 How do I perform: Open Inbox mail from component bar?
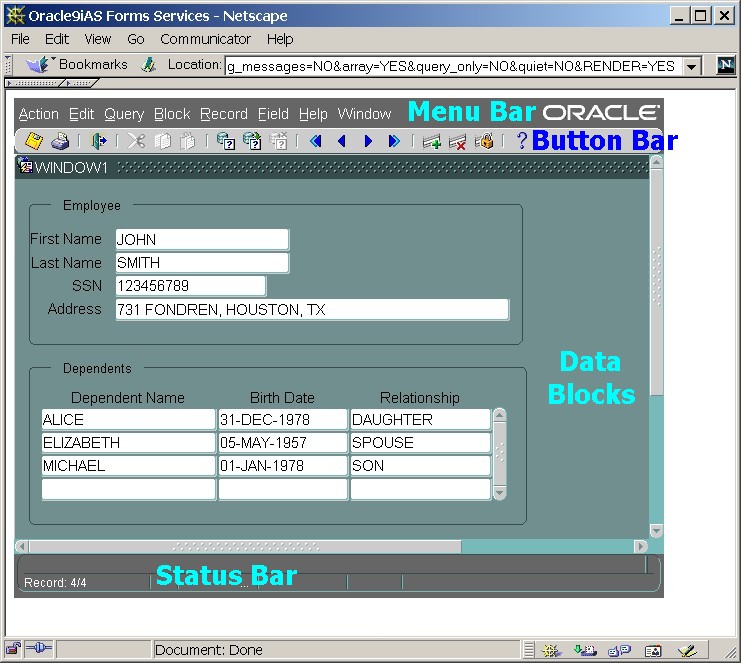(585, 651)
